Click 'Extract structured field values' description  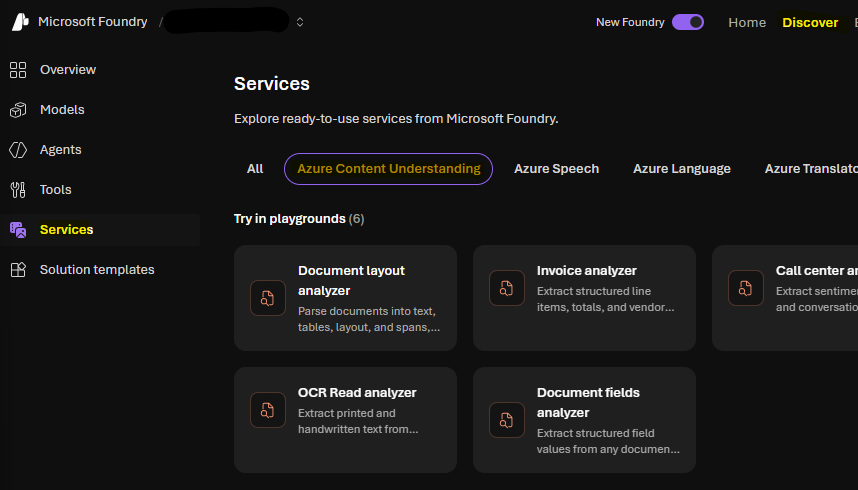tap(608, 441)
